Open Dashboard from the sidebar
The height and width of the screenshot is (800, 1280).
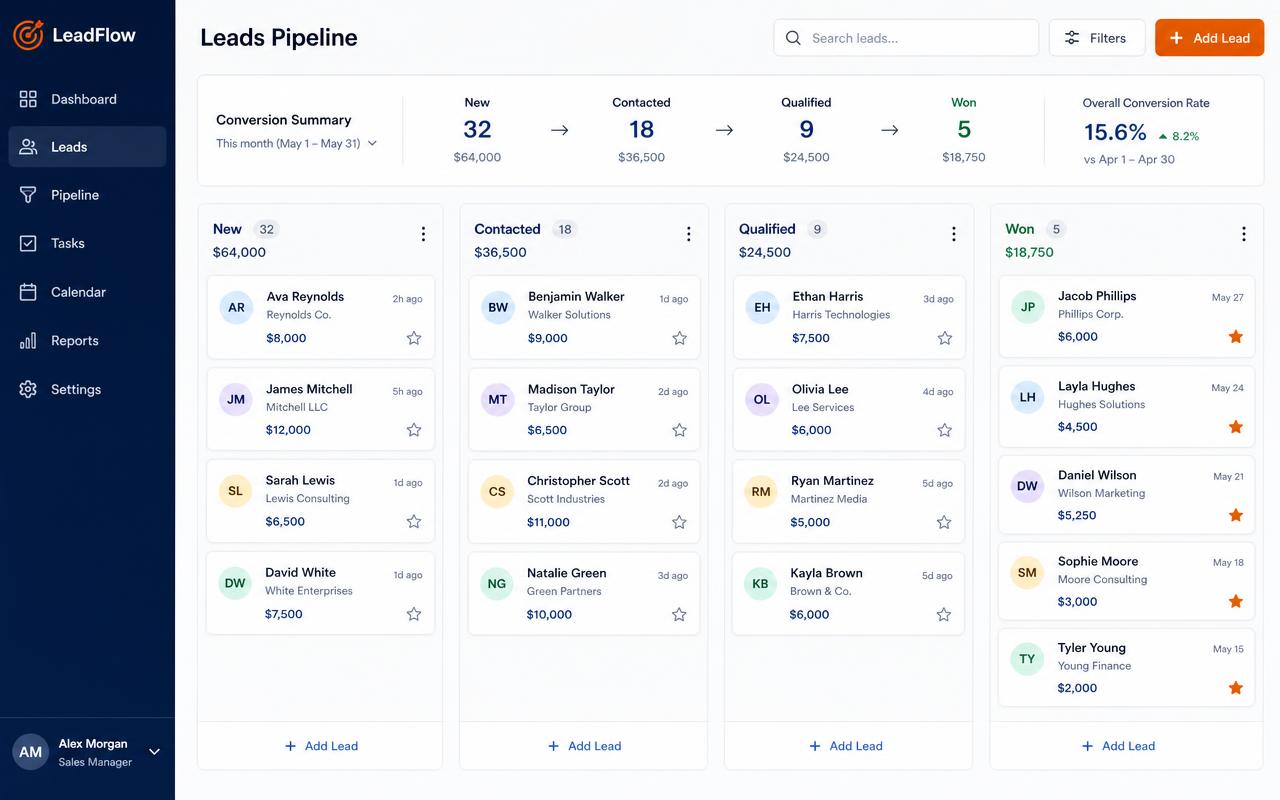pos(87,99)
